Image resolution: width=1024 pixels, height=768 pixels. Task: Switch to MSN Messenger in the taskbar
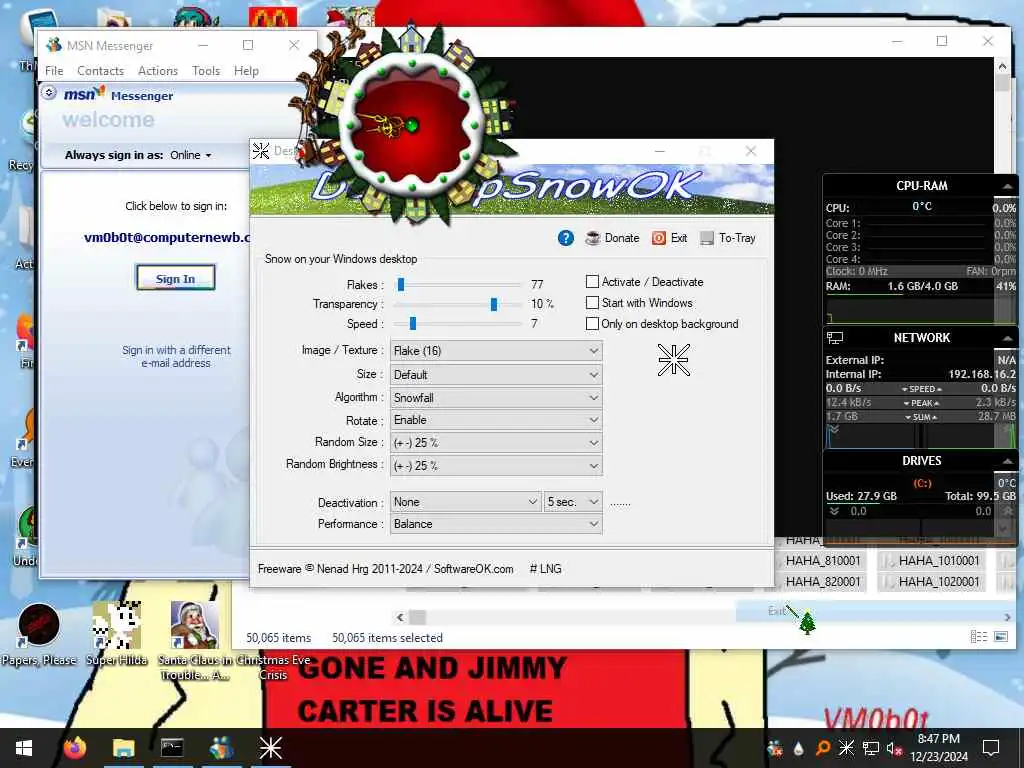[x=221, y=747]
